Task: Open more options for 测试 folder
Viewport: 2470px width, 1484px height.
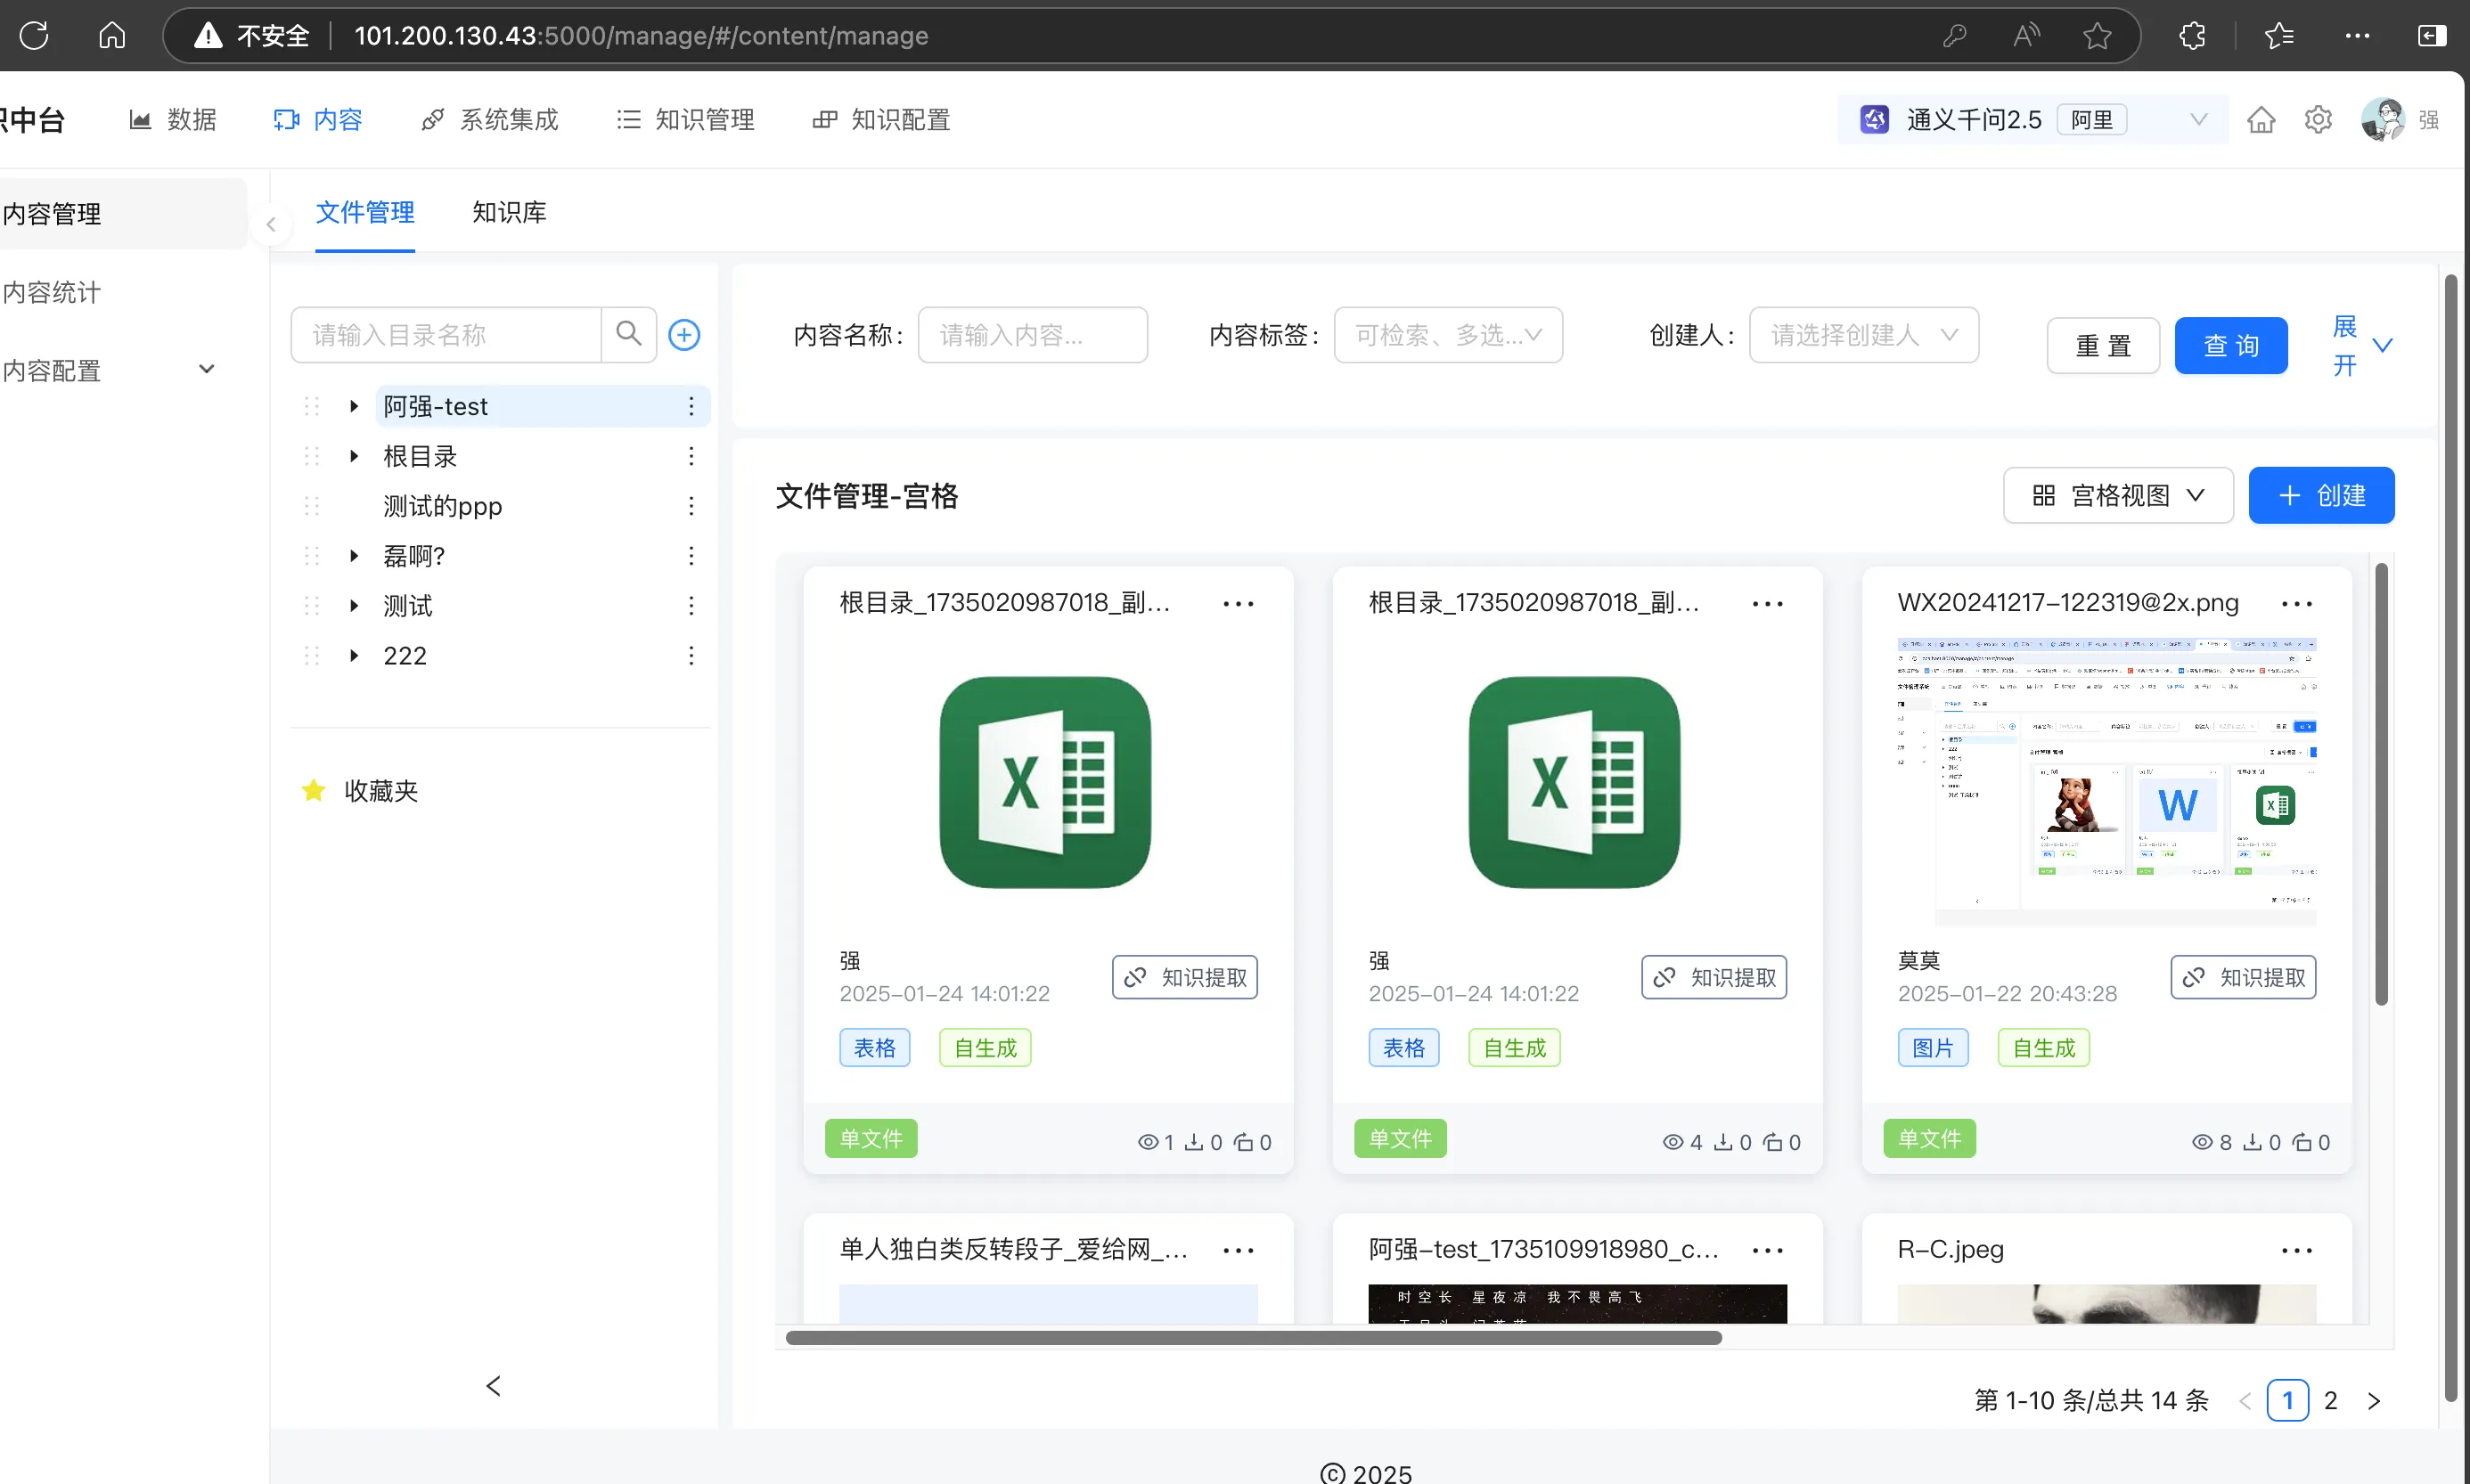Action: click(x=690, y=606)
